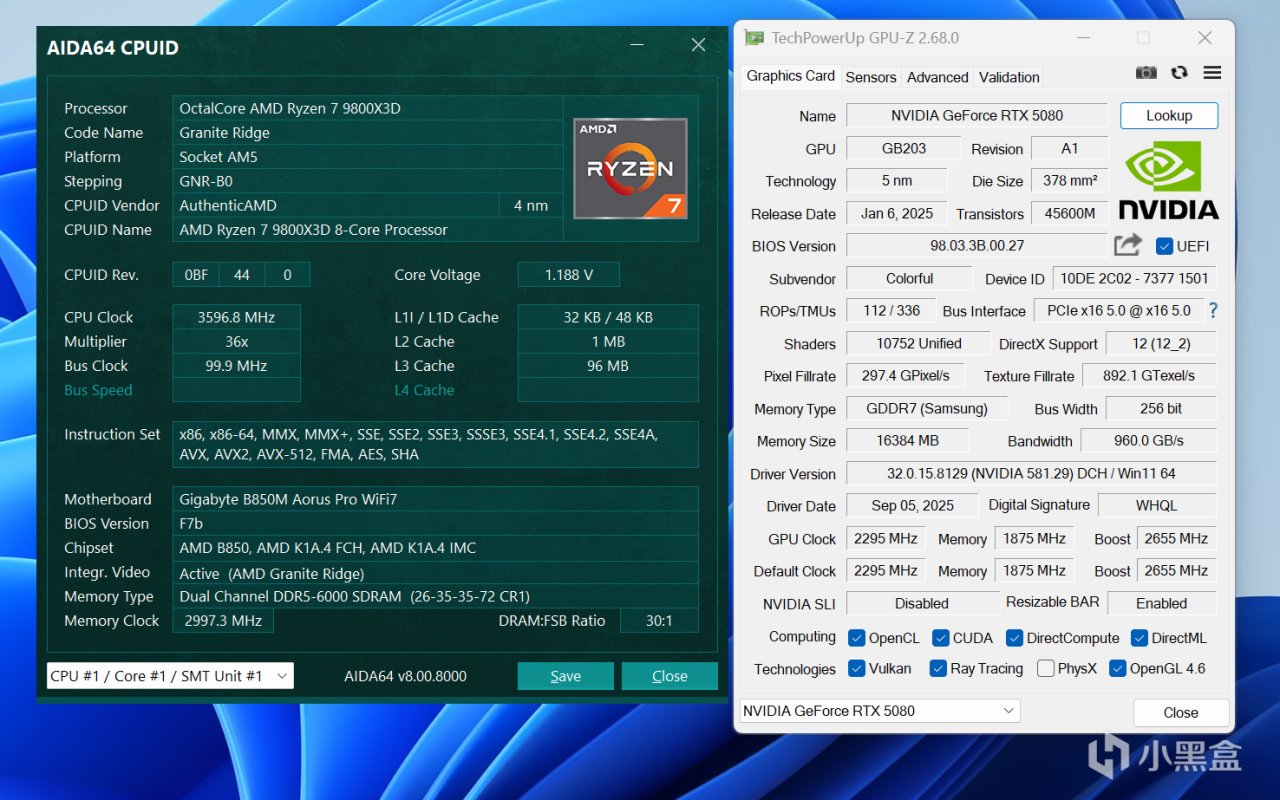Open the GPU selection dropdown in GPU-Z

coord(880,711)
